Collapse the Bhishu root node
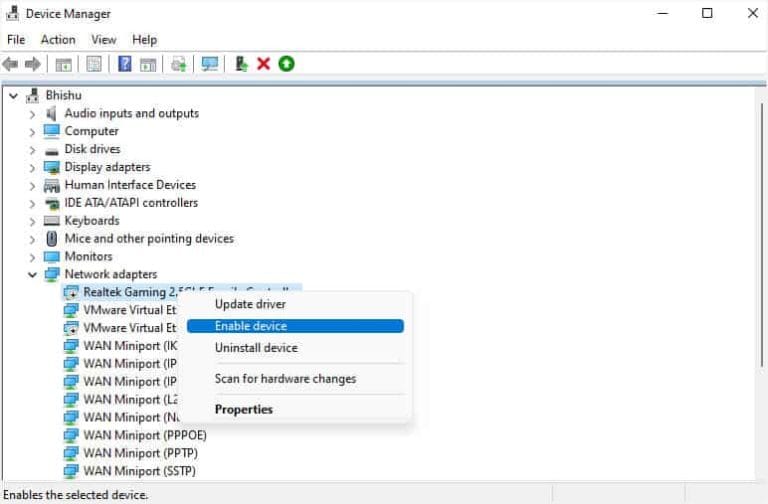Viewport: 768px width, 504px height. tap(13, 96)
